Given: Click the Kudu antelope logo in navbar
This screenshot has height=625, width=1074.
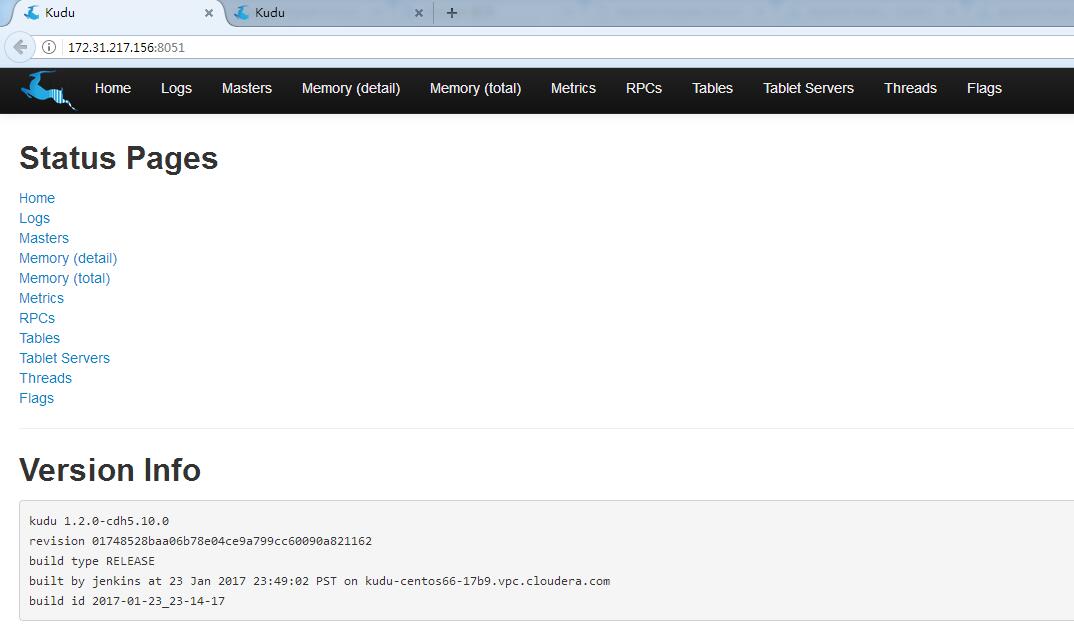Looking at the screenshot, I should click(x=47, y=90).
